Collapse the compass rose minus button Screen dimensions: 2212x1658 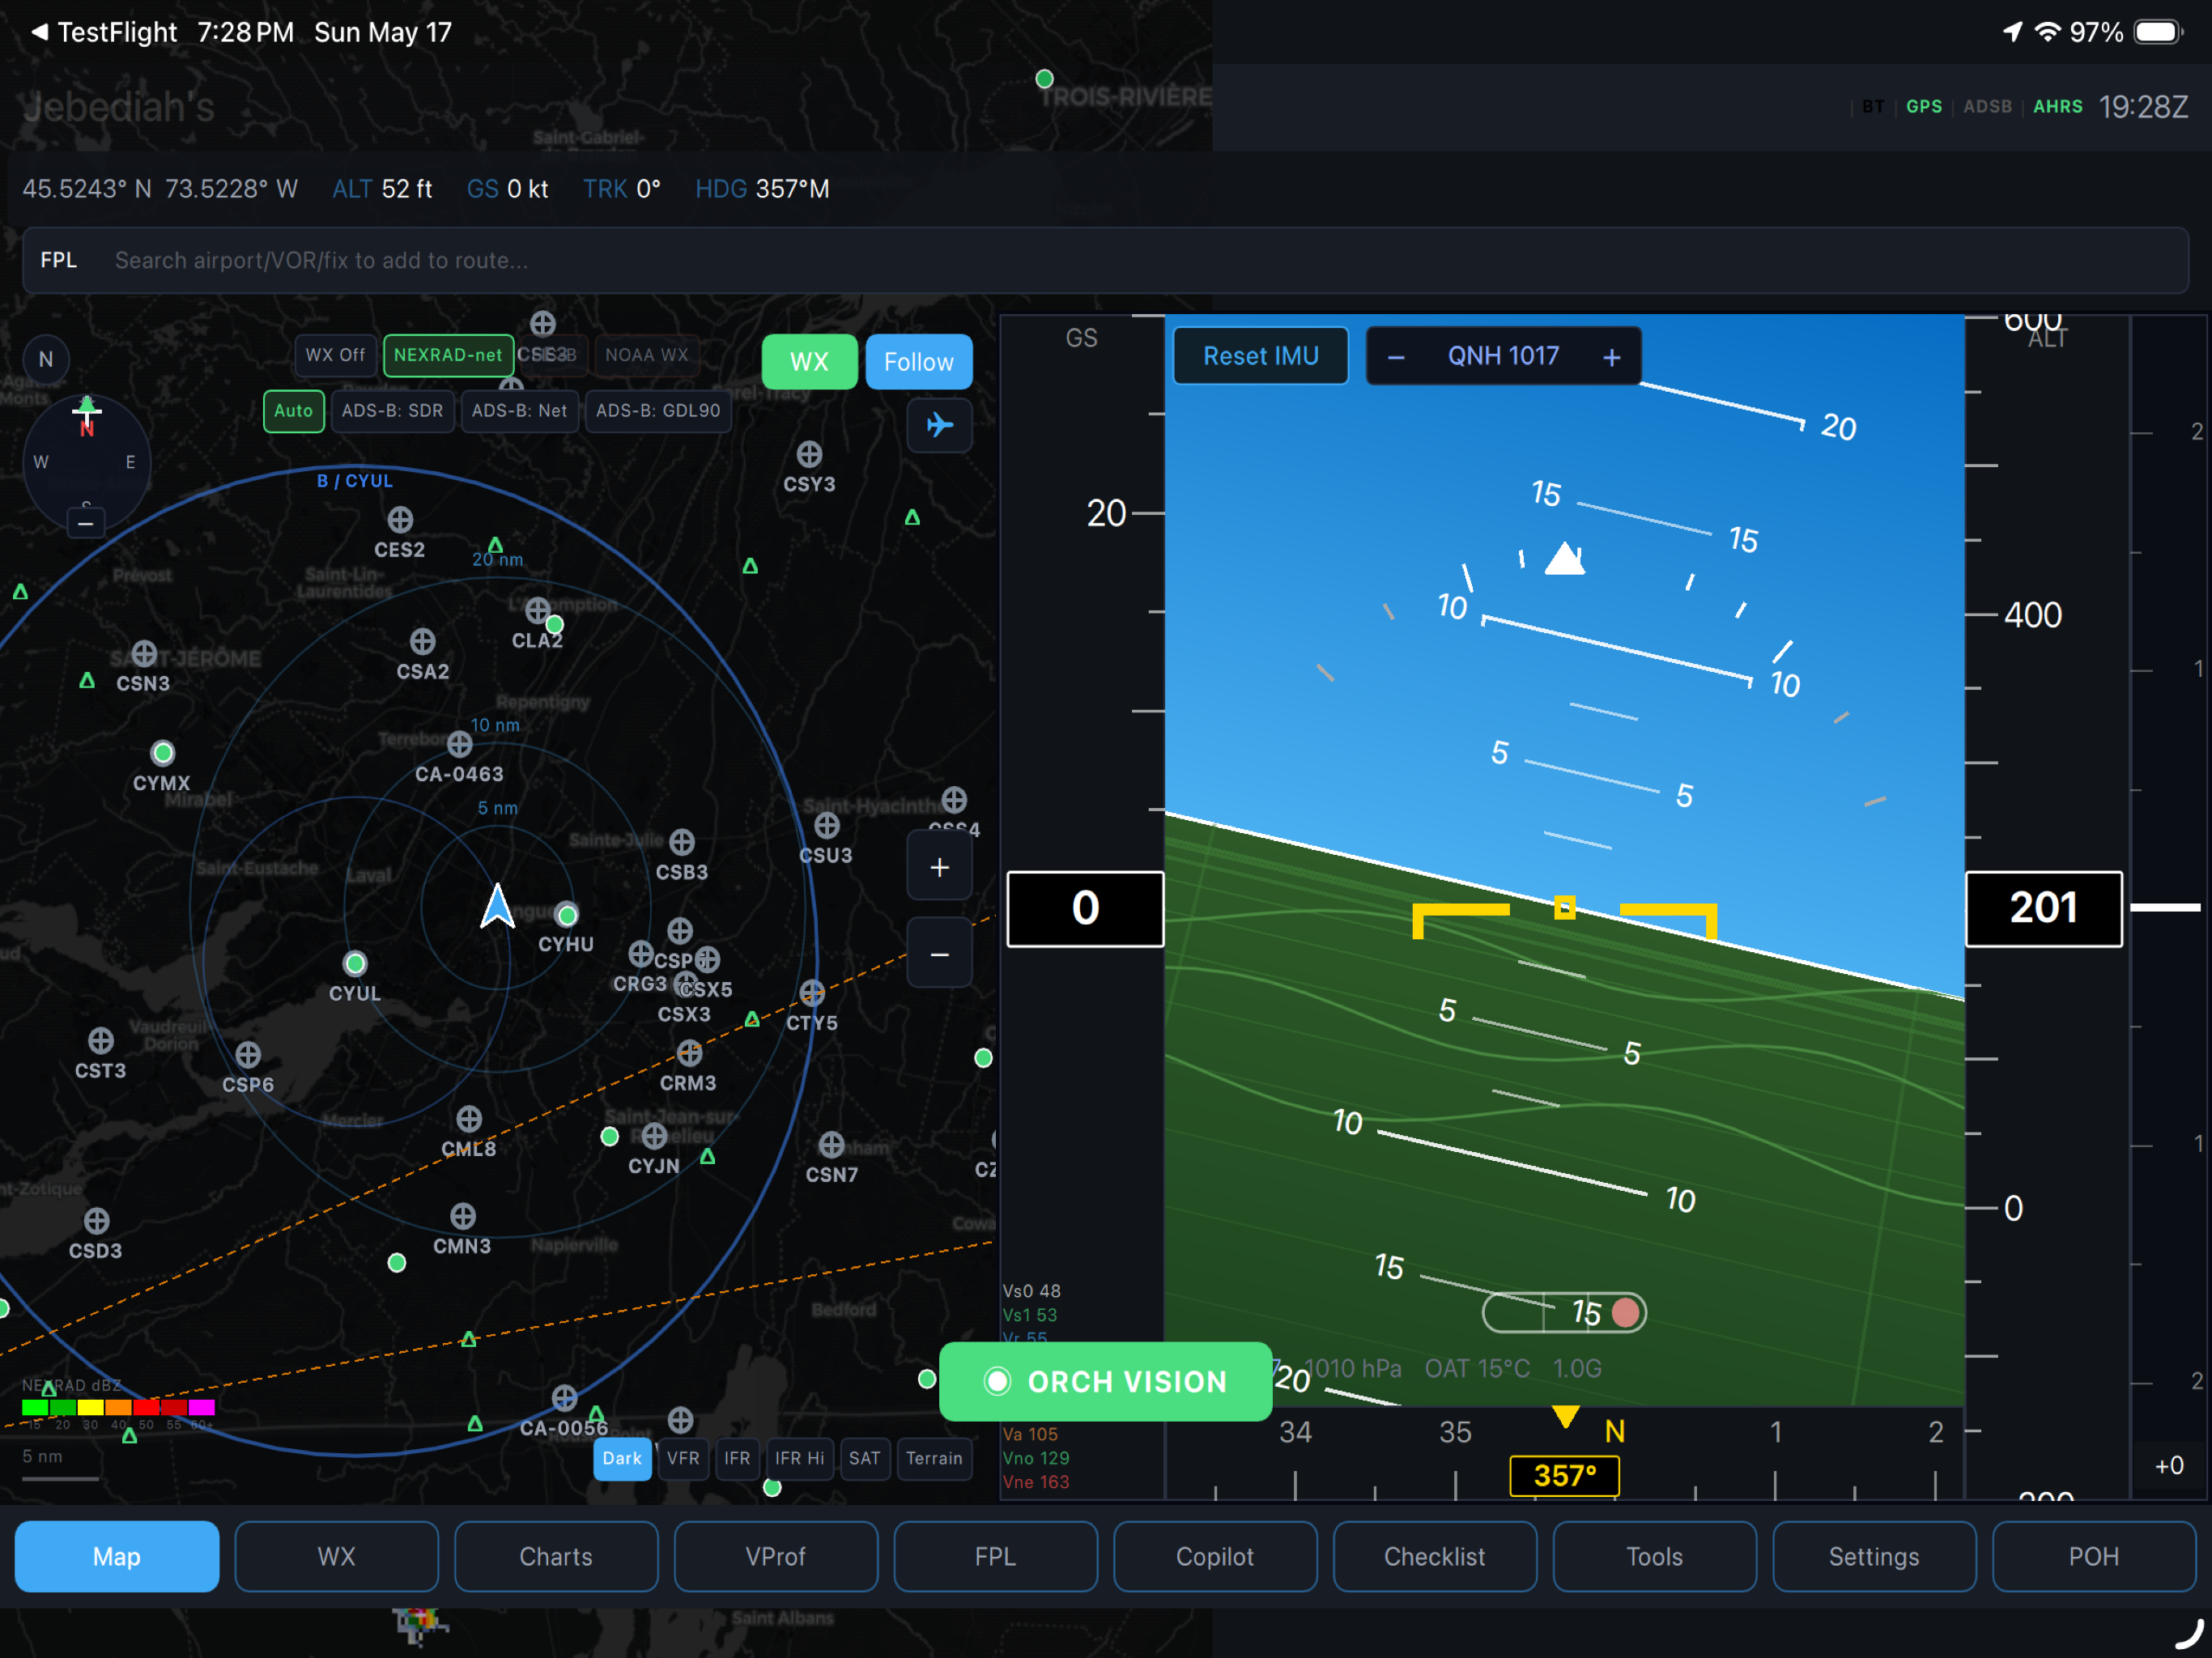pyautogui.click(x=86, y=523)
